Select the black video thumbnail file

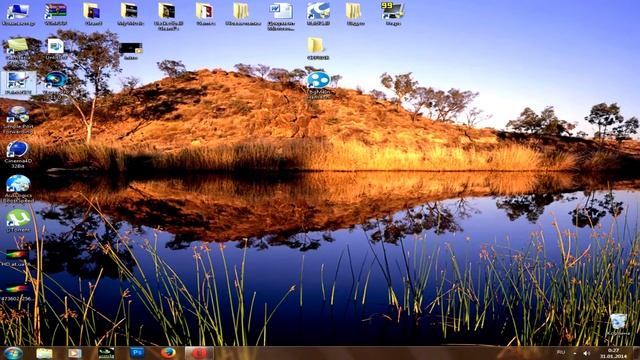point(131,51)
